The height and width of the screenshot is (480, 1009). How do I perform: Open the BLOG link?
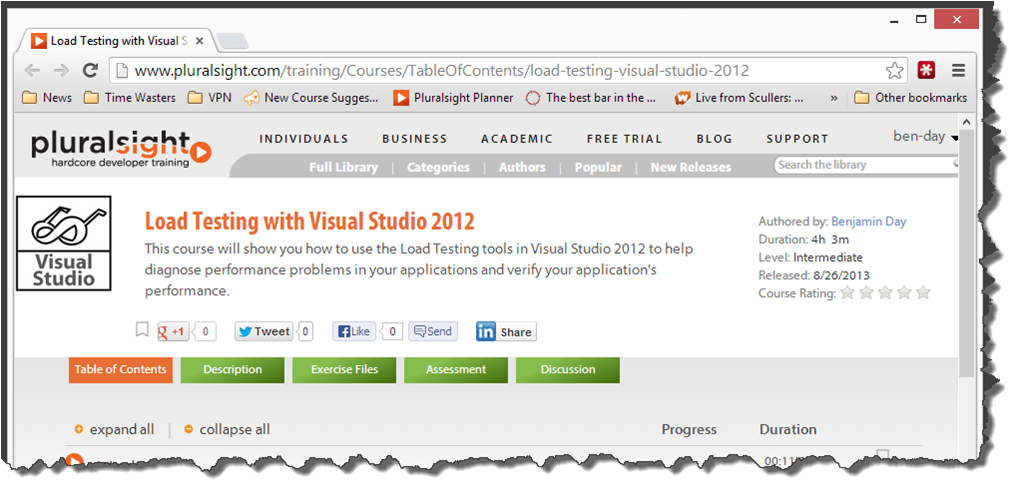pos(714,139)
